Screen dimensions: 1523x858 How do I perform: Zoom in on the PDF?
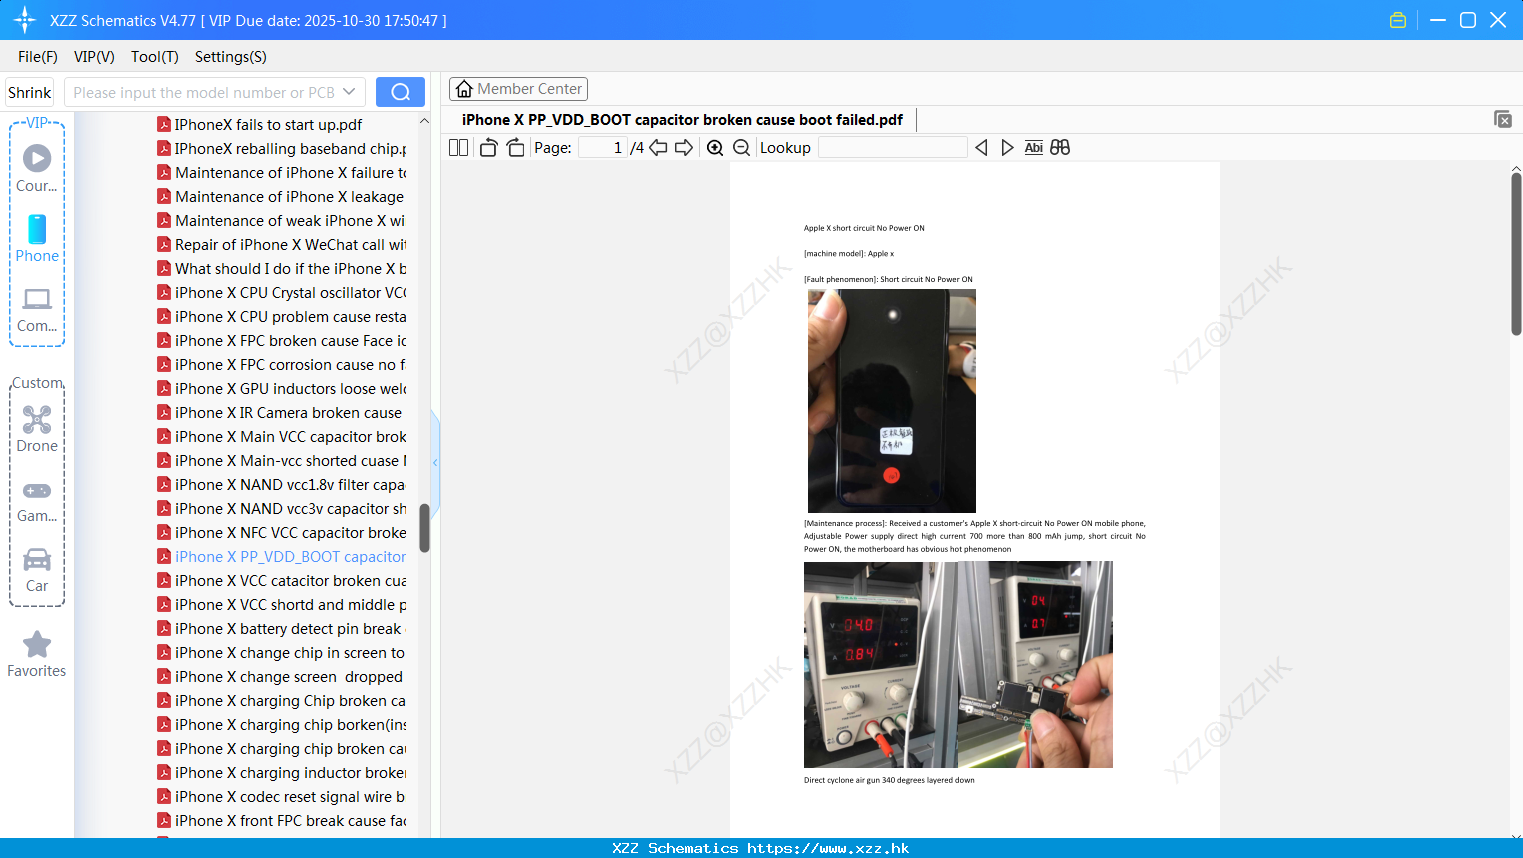click(715, 148)
